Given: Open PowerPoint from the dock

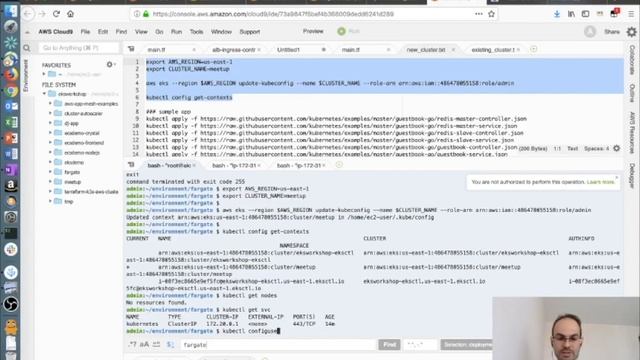Looking at the screenshot, I should tap(11, 138).
